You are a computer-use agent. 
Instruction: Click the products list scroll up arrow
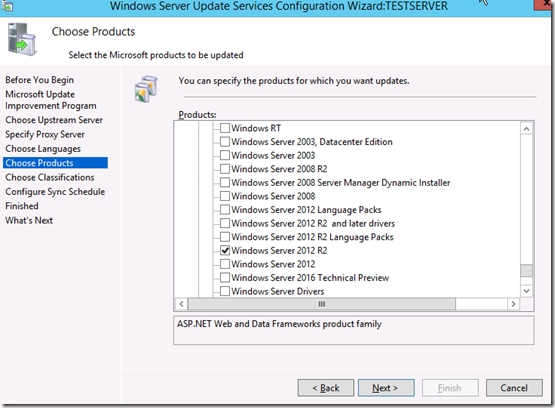pos(526,128)
